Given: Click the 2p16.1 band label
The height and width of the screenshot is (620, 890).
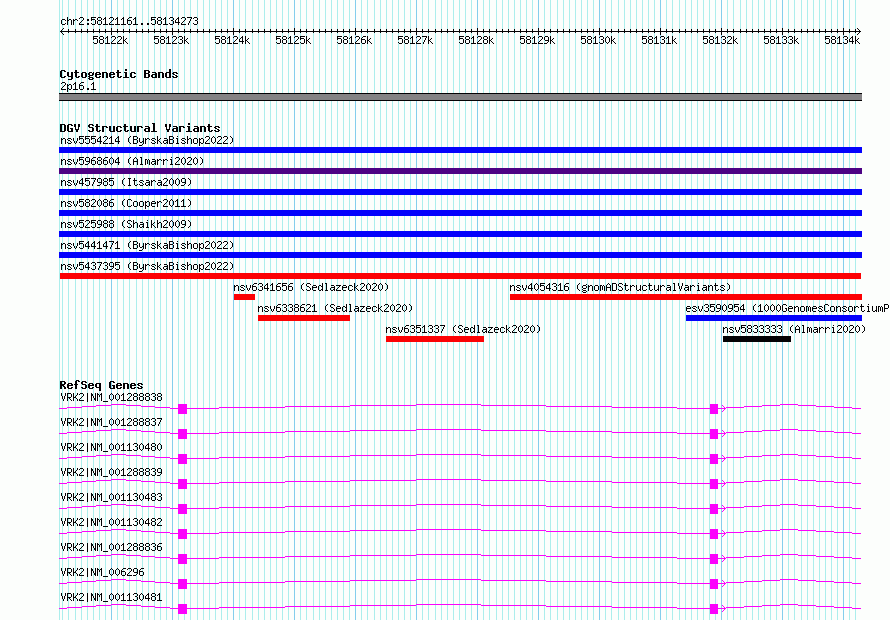Looking at the screenshot, I should tap(78, 86).
